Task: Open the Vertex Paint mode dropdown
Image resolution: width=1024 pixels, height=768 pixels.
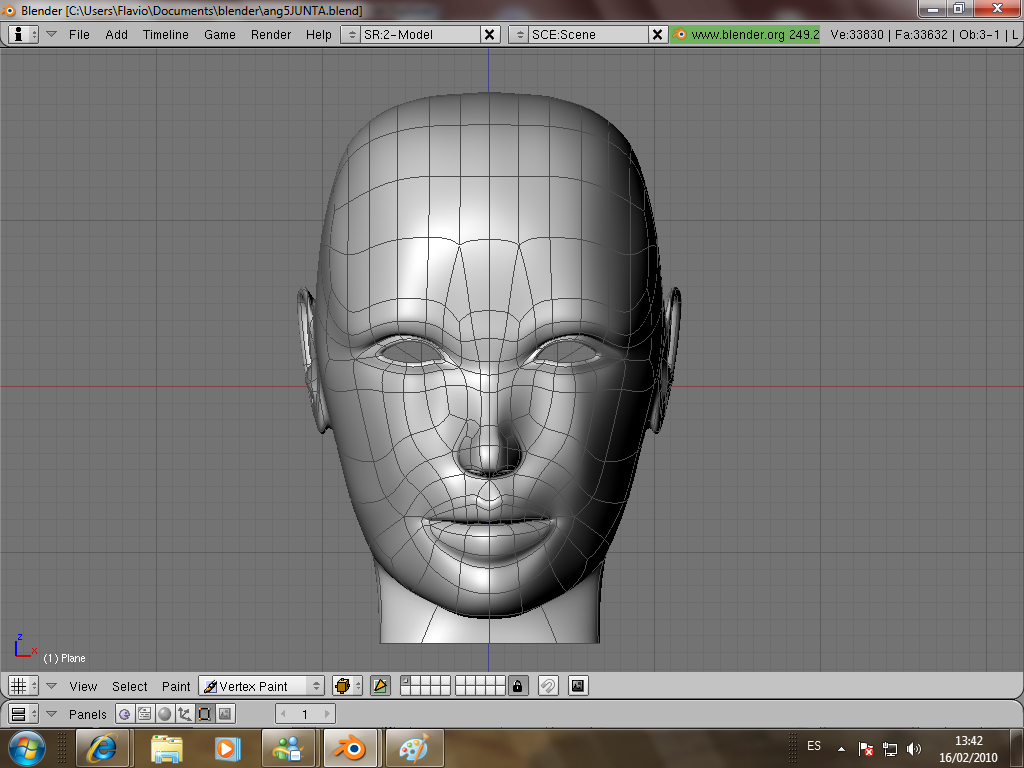Action: (x=262, y=686)
